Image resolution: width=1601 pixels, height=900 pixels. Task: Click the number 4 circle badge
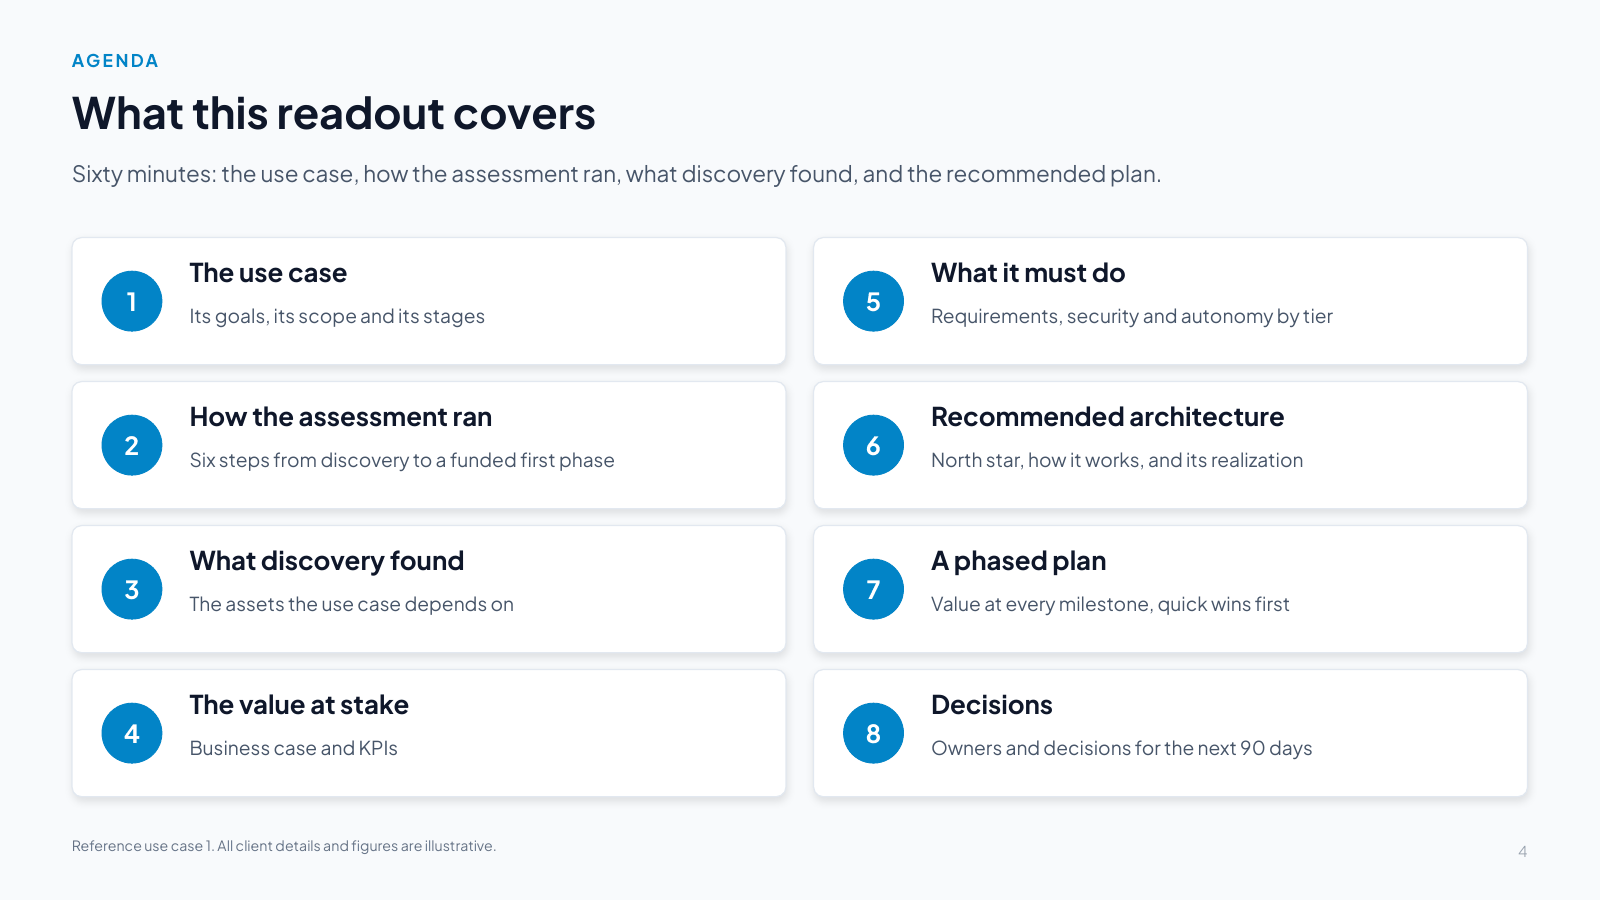(x=132, y=733)
